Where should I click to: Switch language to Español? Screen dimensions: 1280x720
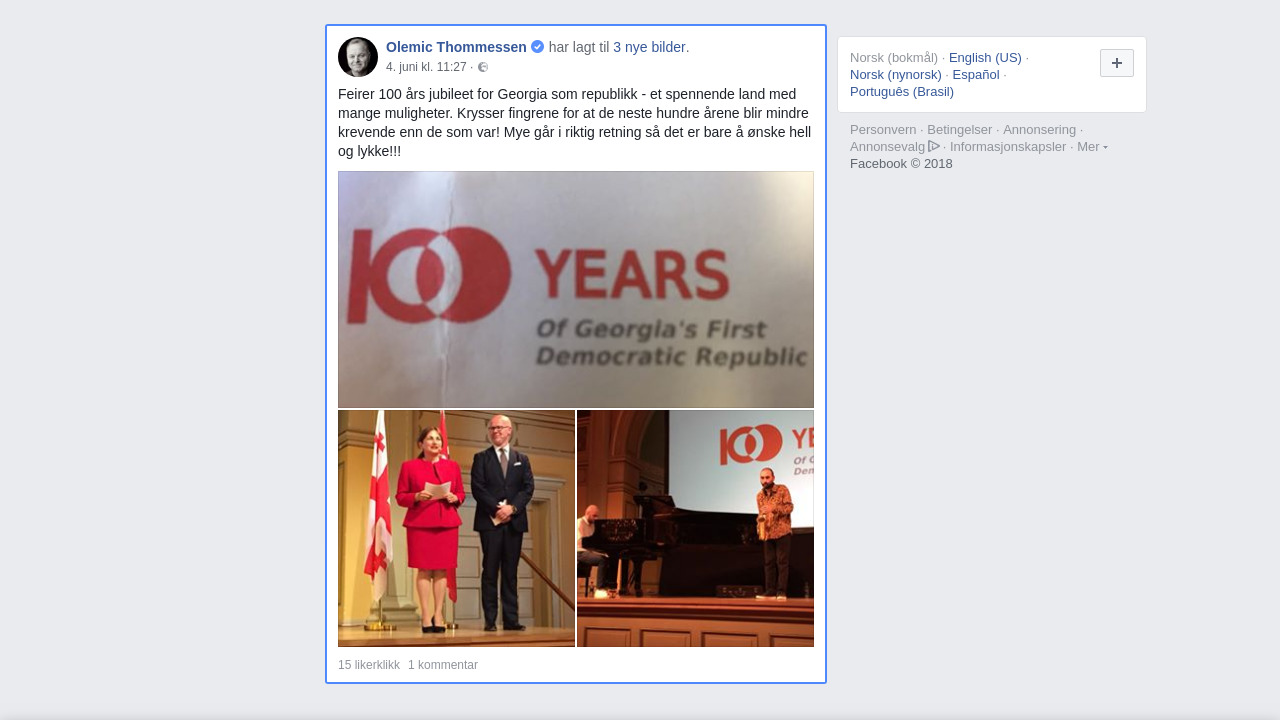976,75
